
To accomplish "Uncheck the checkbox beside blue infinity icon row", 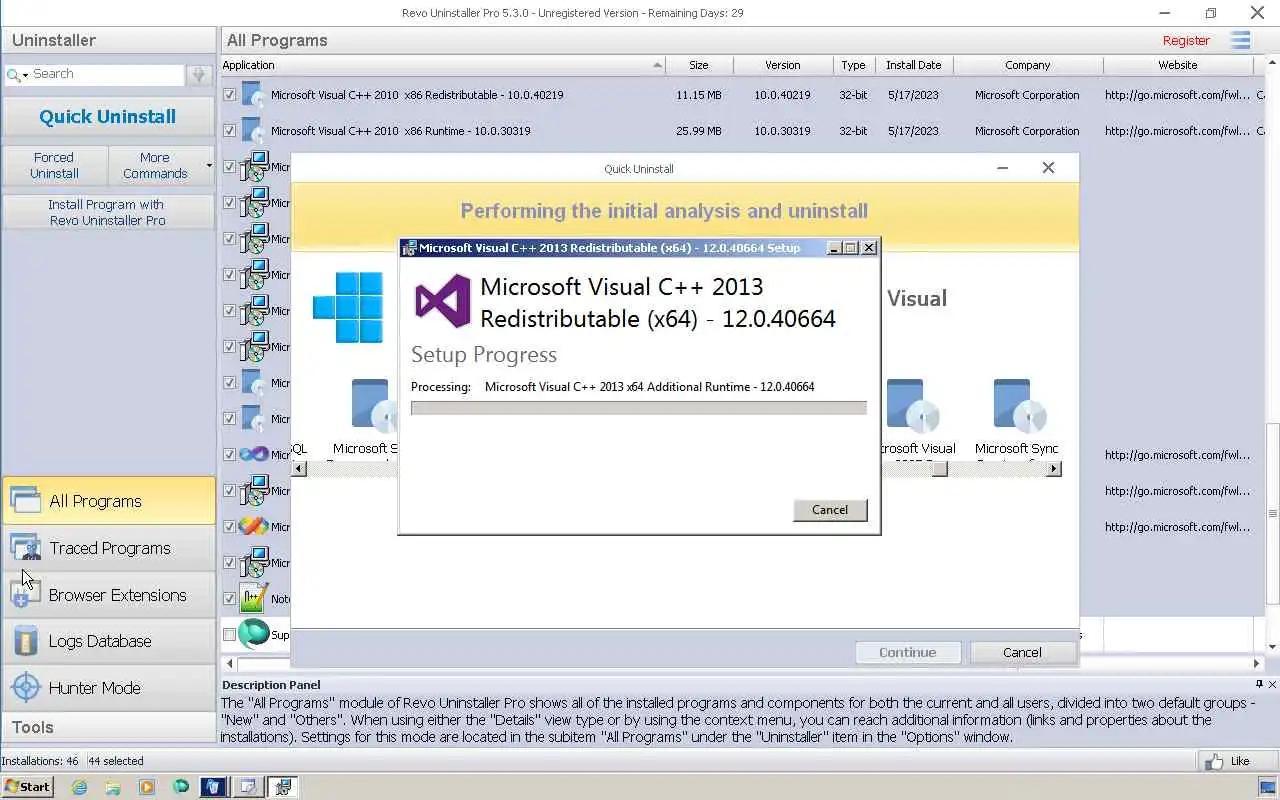I will (x=230, y=455).
